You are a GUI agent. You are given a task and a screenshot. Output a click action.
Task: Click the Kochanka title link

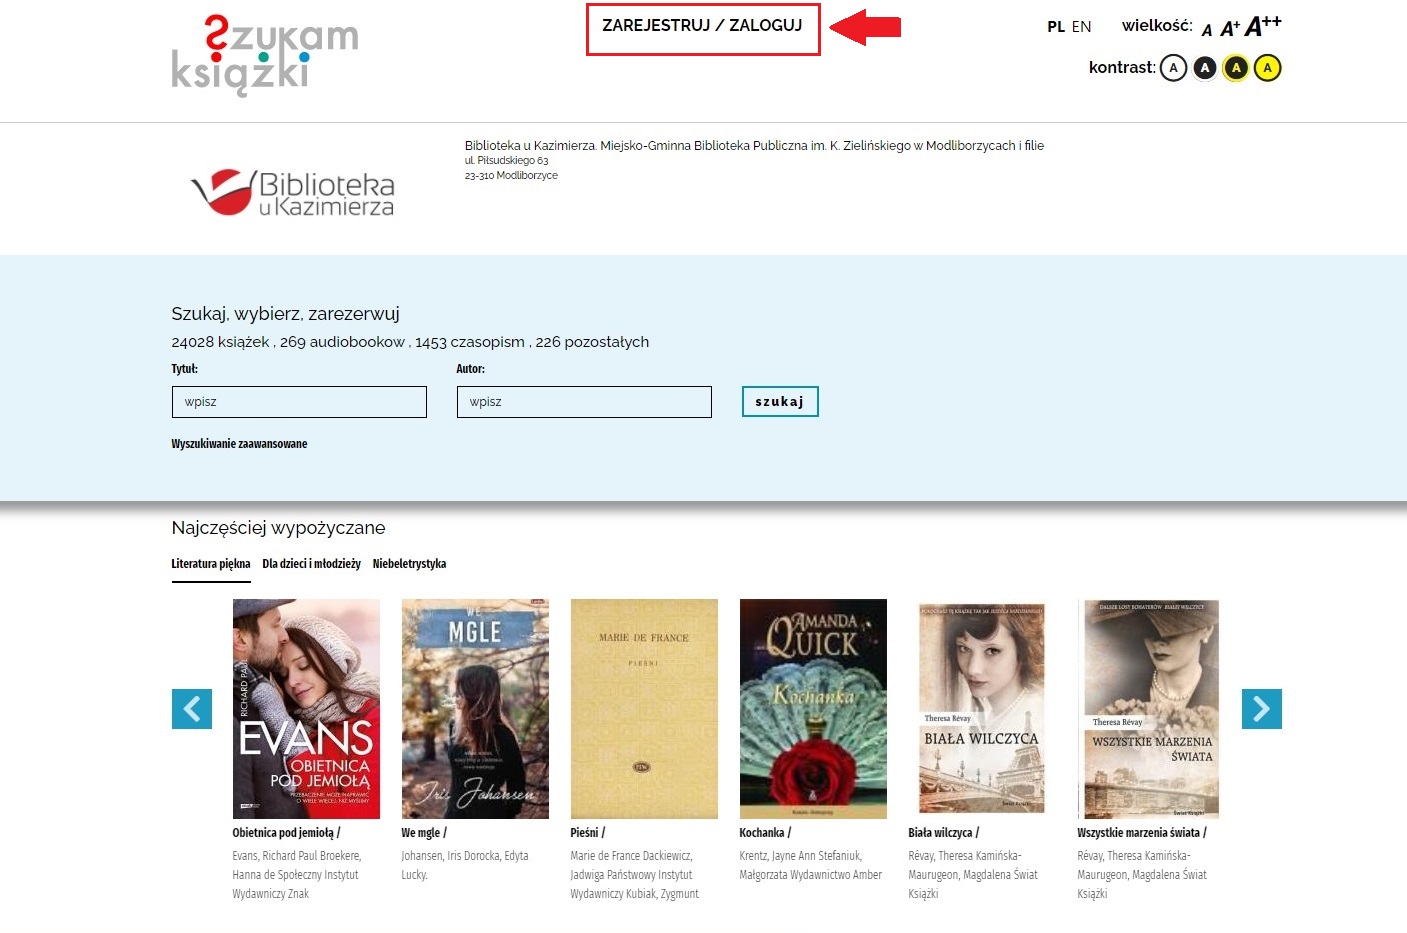765,833
